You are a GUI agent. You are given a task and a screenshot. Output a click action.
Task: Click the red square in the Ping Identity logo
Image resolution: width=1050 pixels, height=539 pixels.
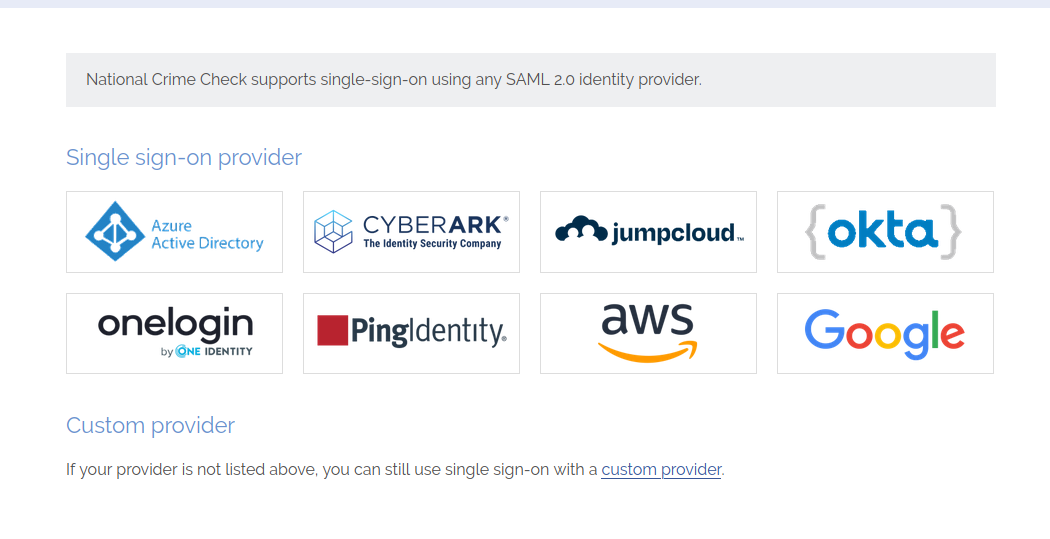pos(332,331)
